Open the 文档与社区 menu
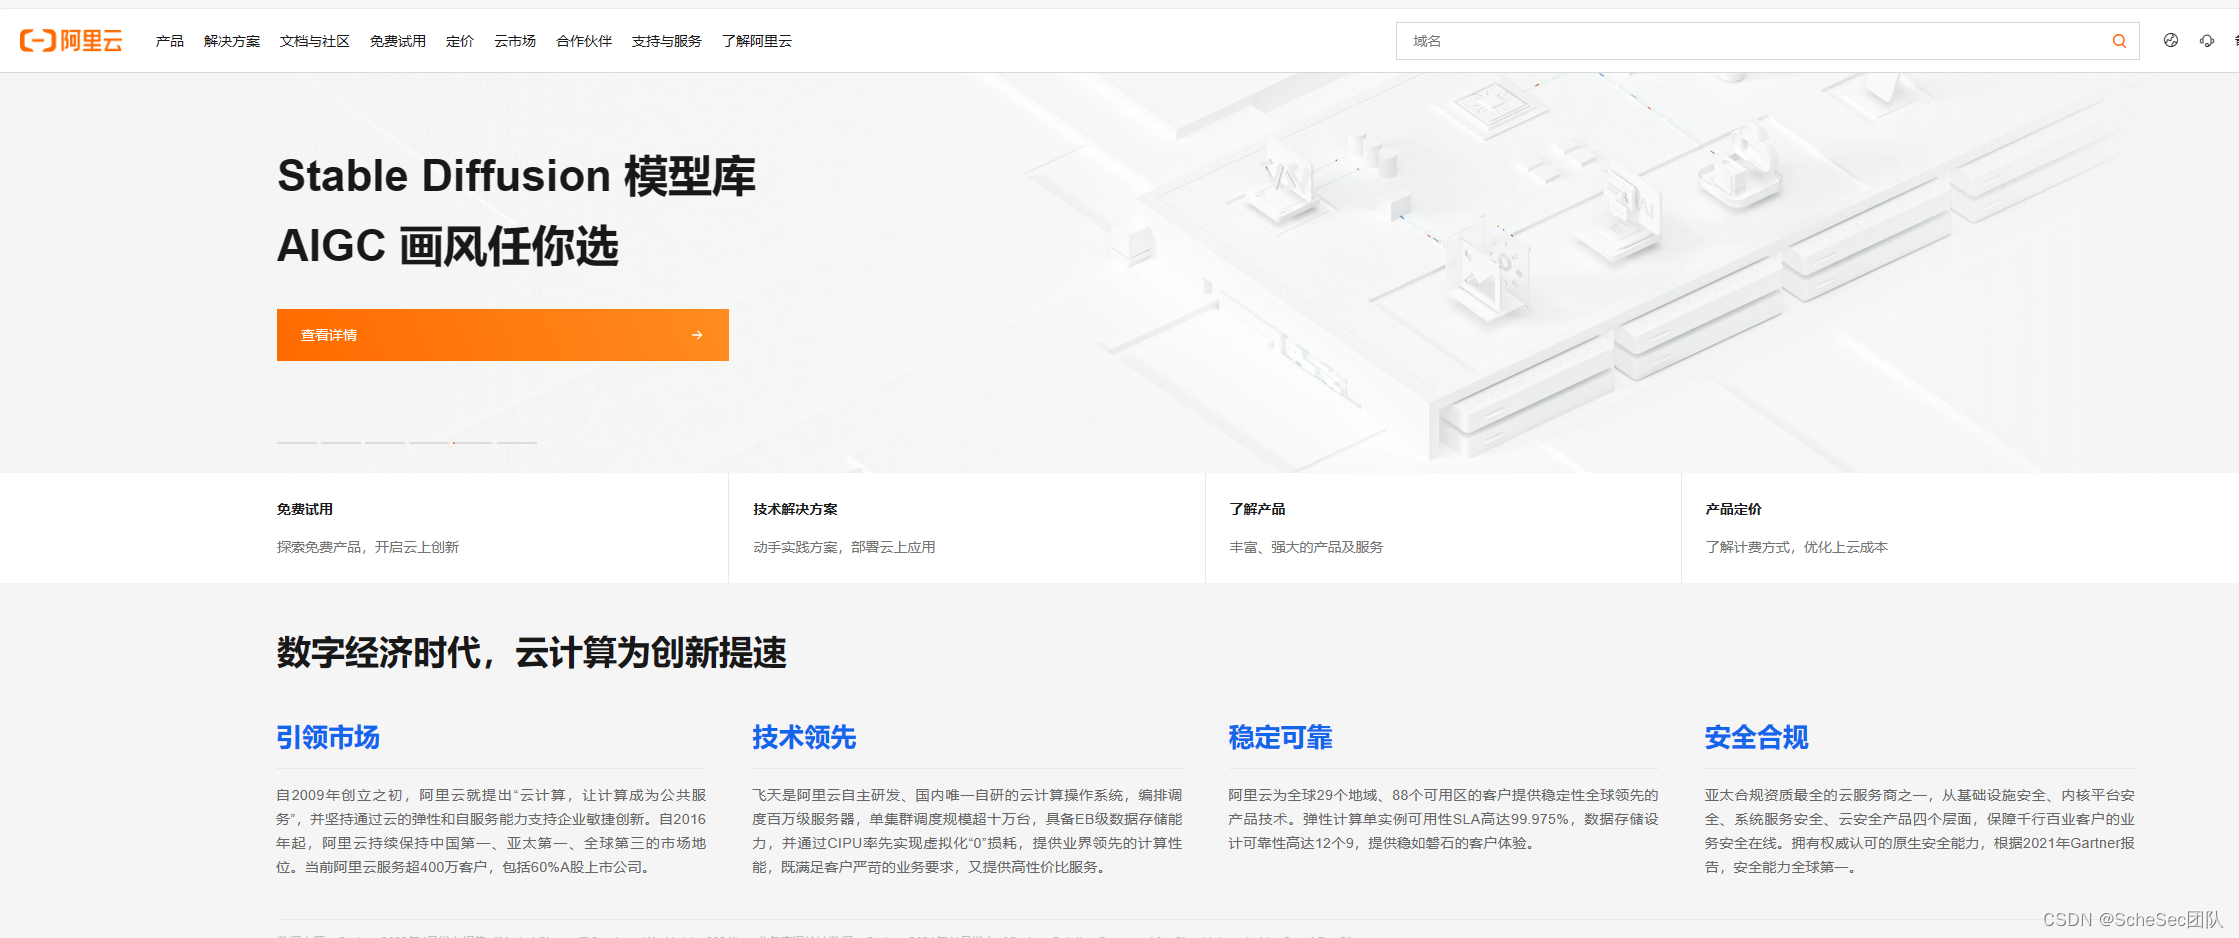 tap(315, 41)
